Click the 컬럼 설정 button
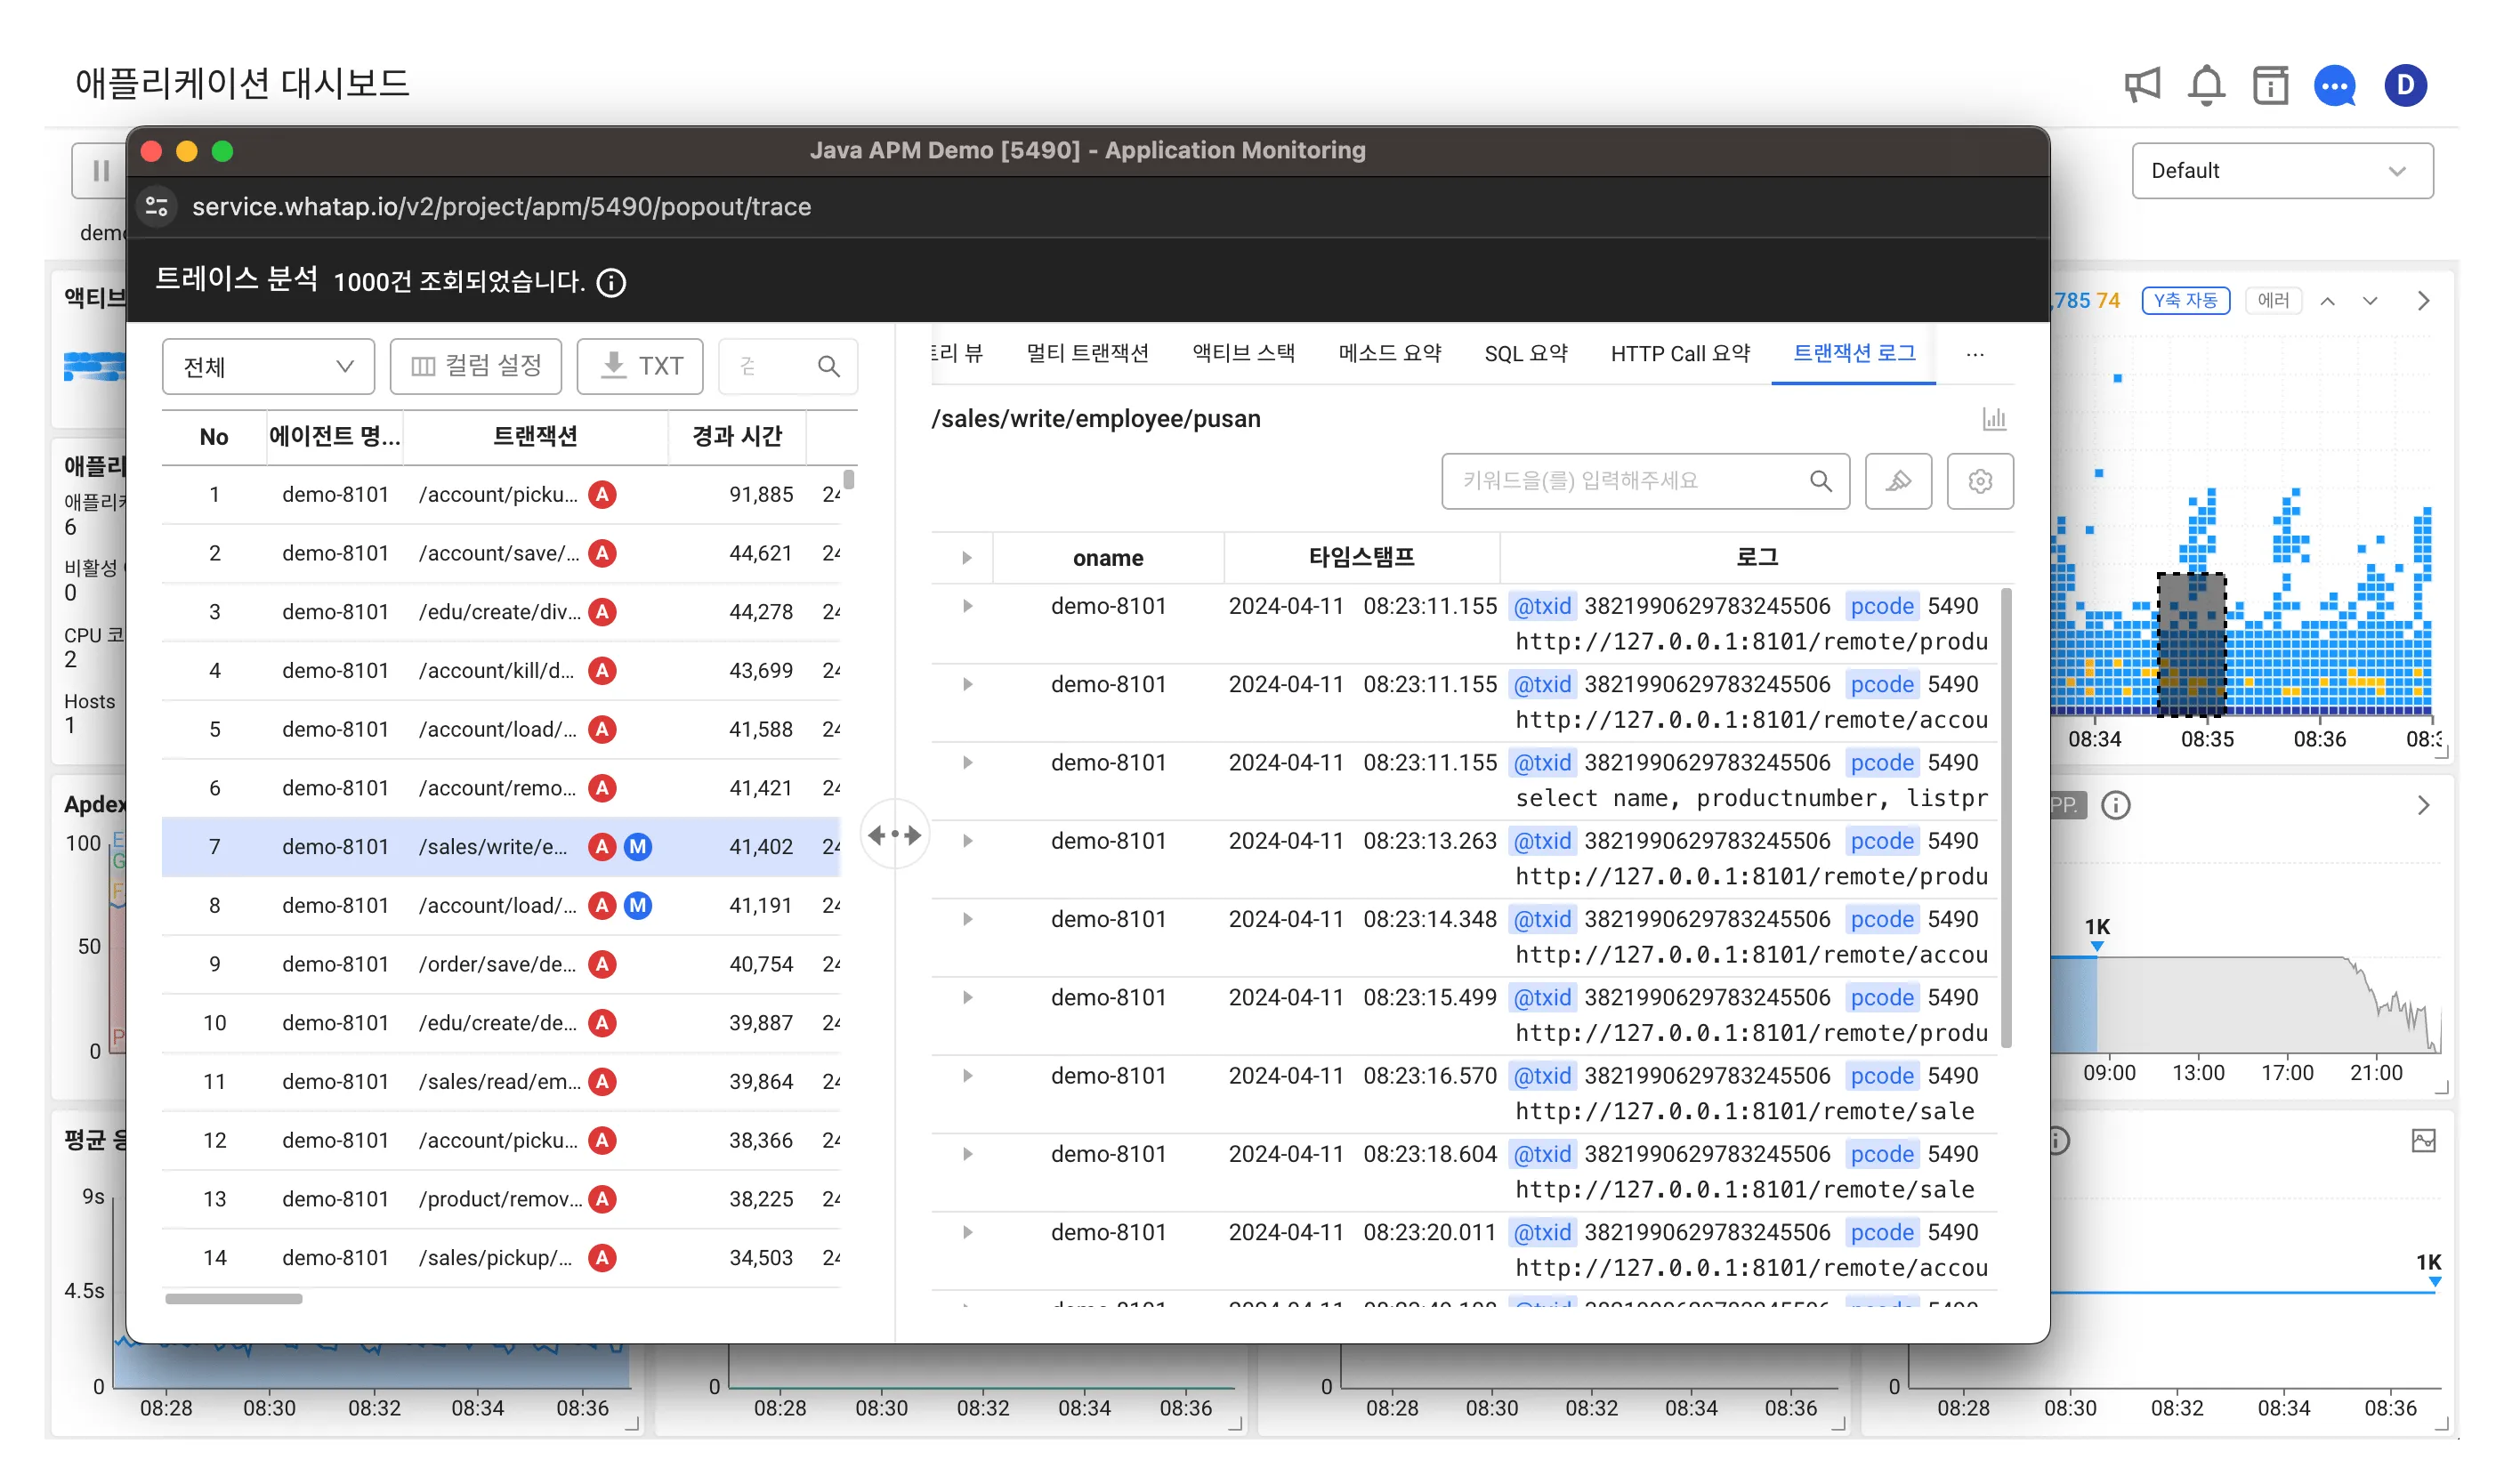Viewport: 2504px width, 1484px height. click(476, 366)
